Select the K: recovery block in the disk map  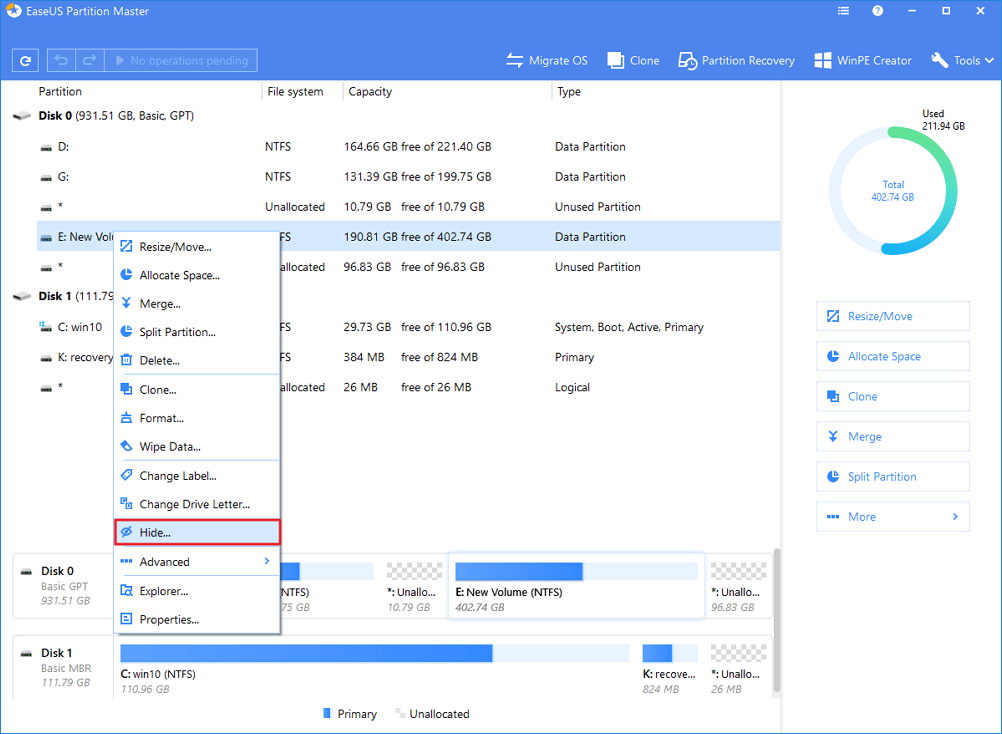(670, 668)
